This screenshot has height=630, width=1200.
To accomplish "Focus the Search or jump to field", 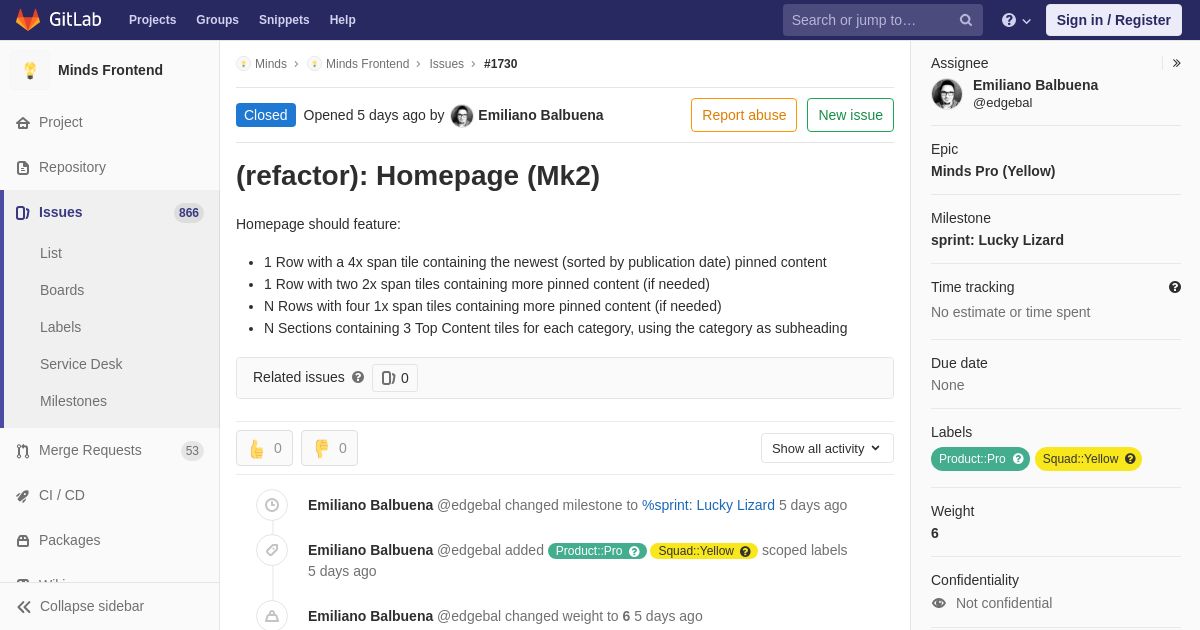I will coord(883,20).
